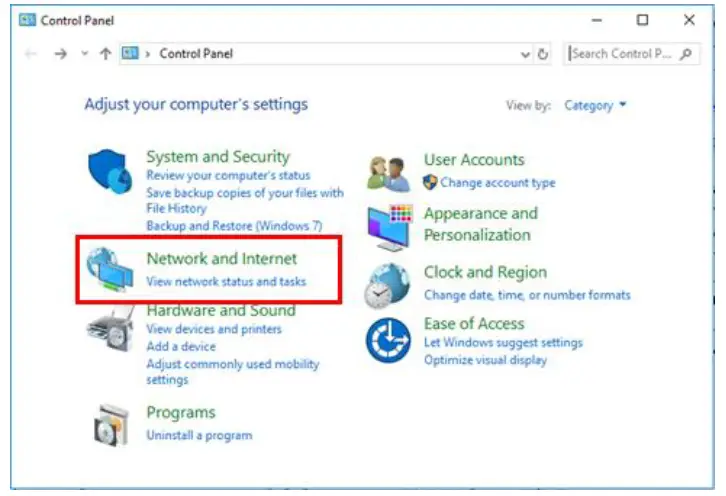726x496 pixels.
Task: Open the Programs category icon
Action: point(110,425)
